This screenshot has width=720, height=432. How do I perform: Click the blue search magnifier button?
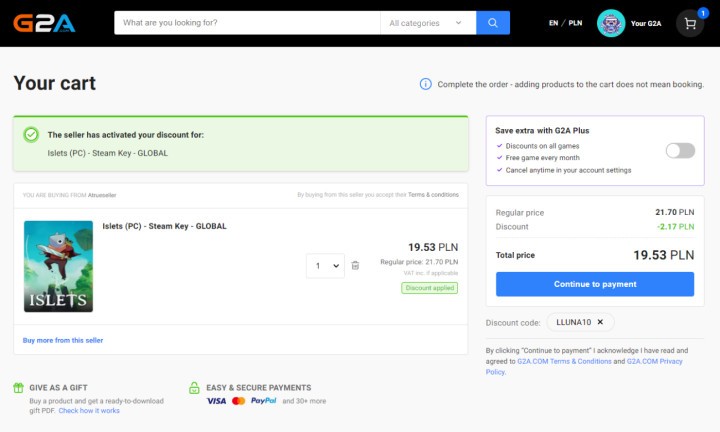point(493,22)
